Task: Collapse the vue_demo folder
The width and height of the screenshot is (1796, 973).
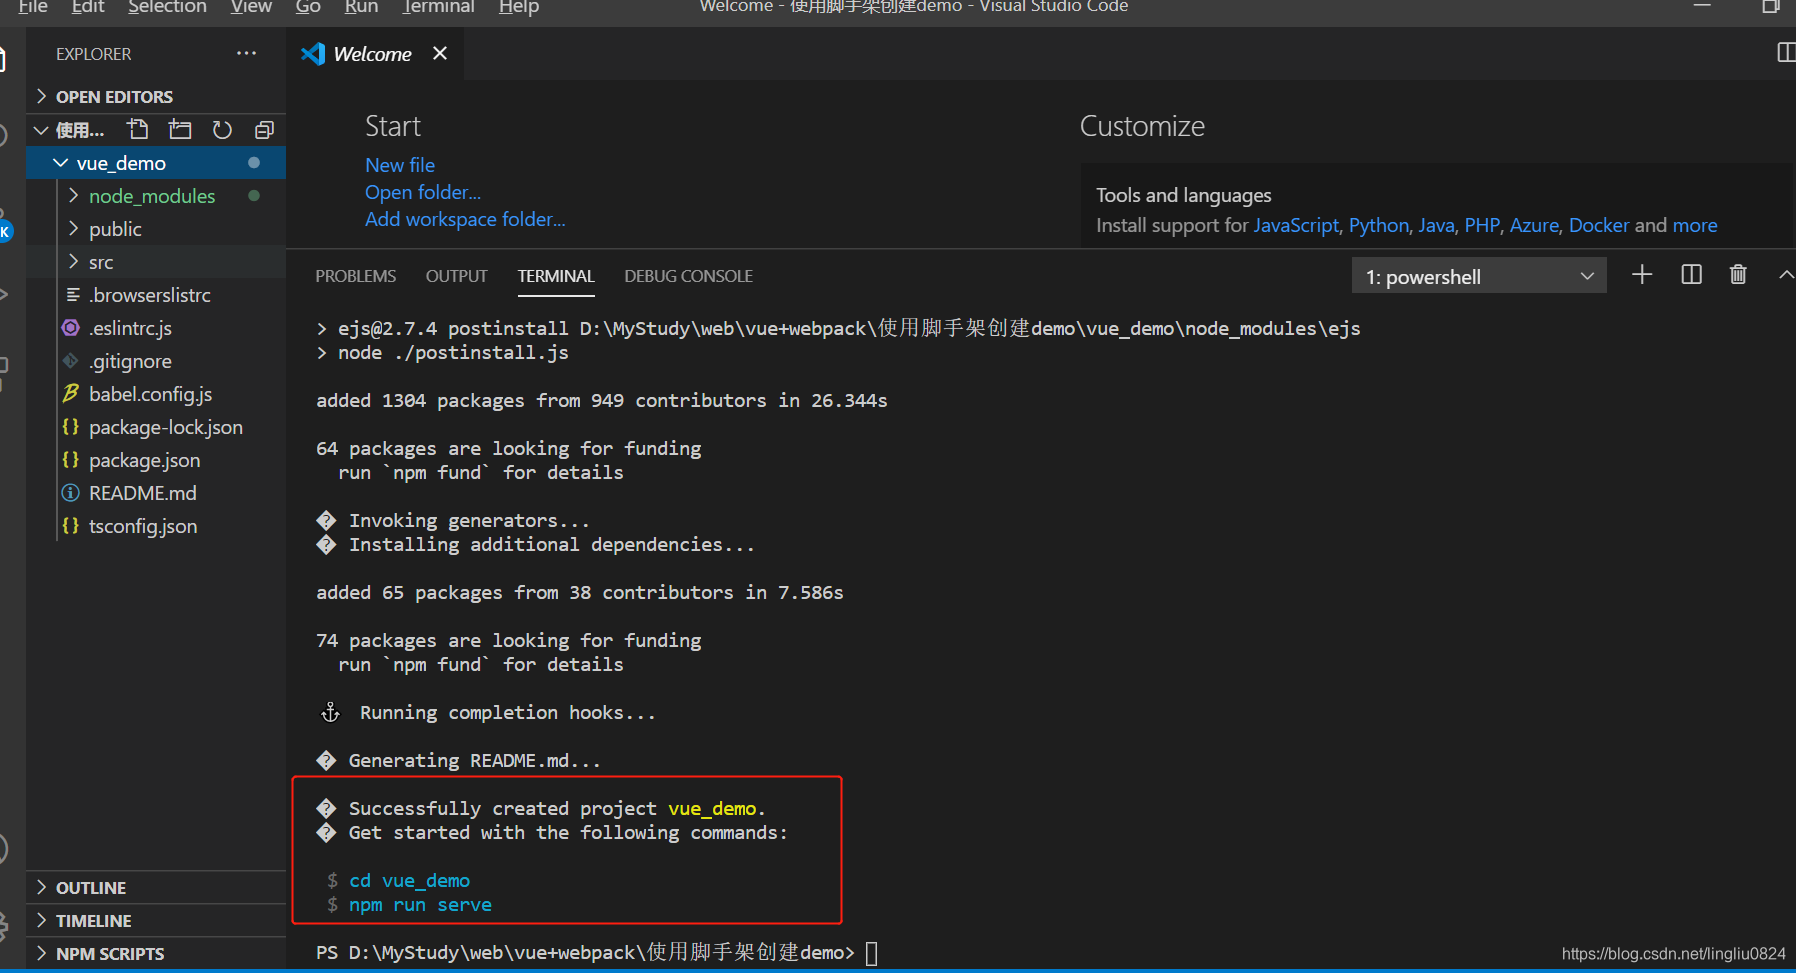Action: 61,163
